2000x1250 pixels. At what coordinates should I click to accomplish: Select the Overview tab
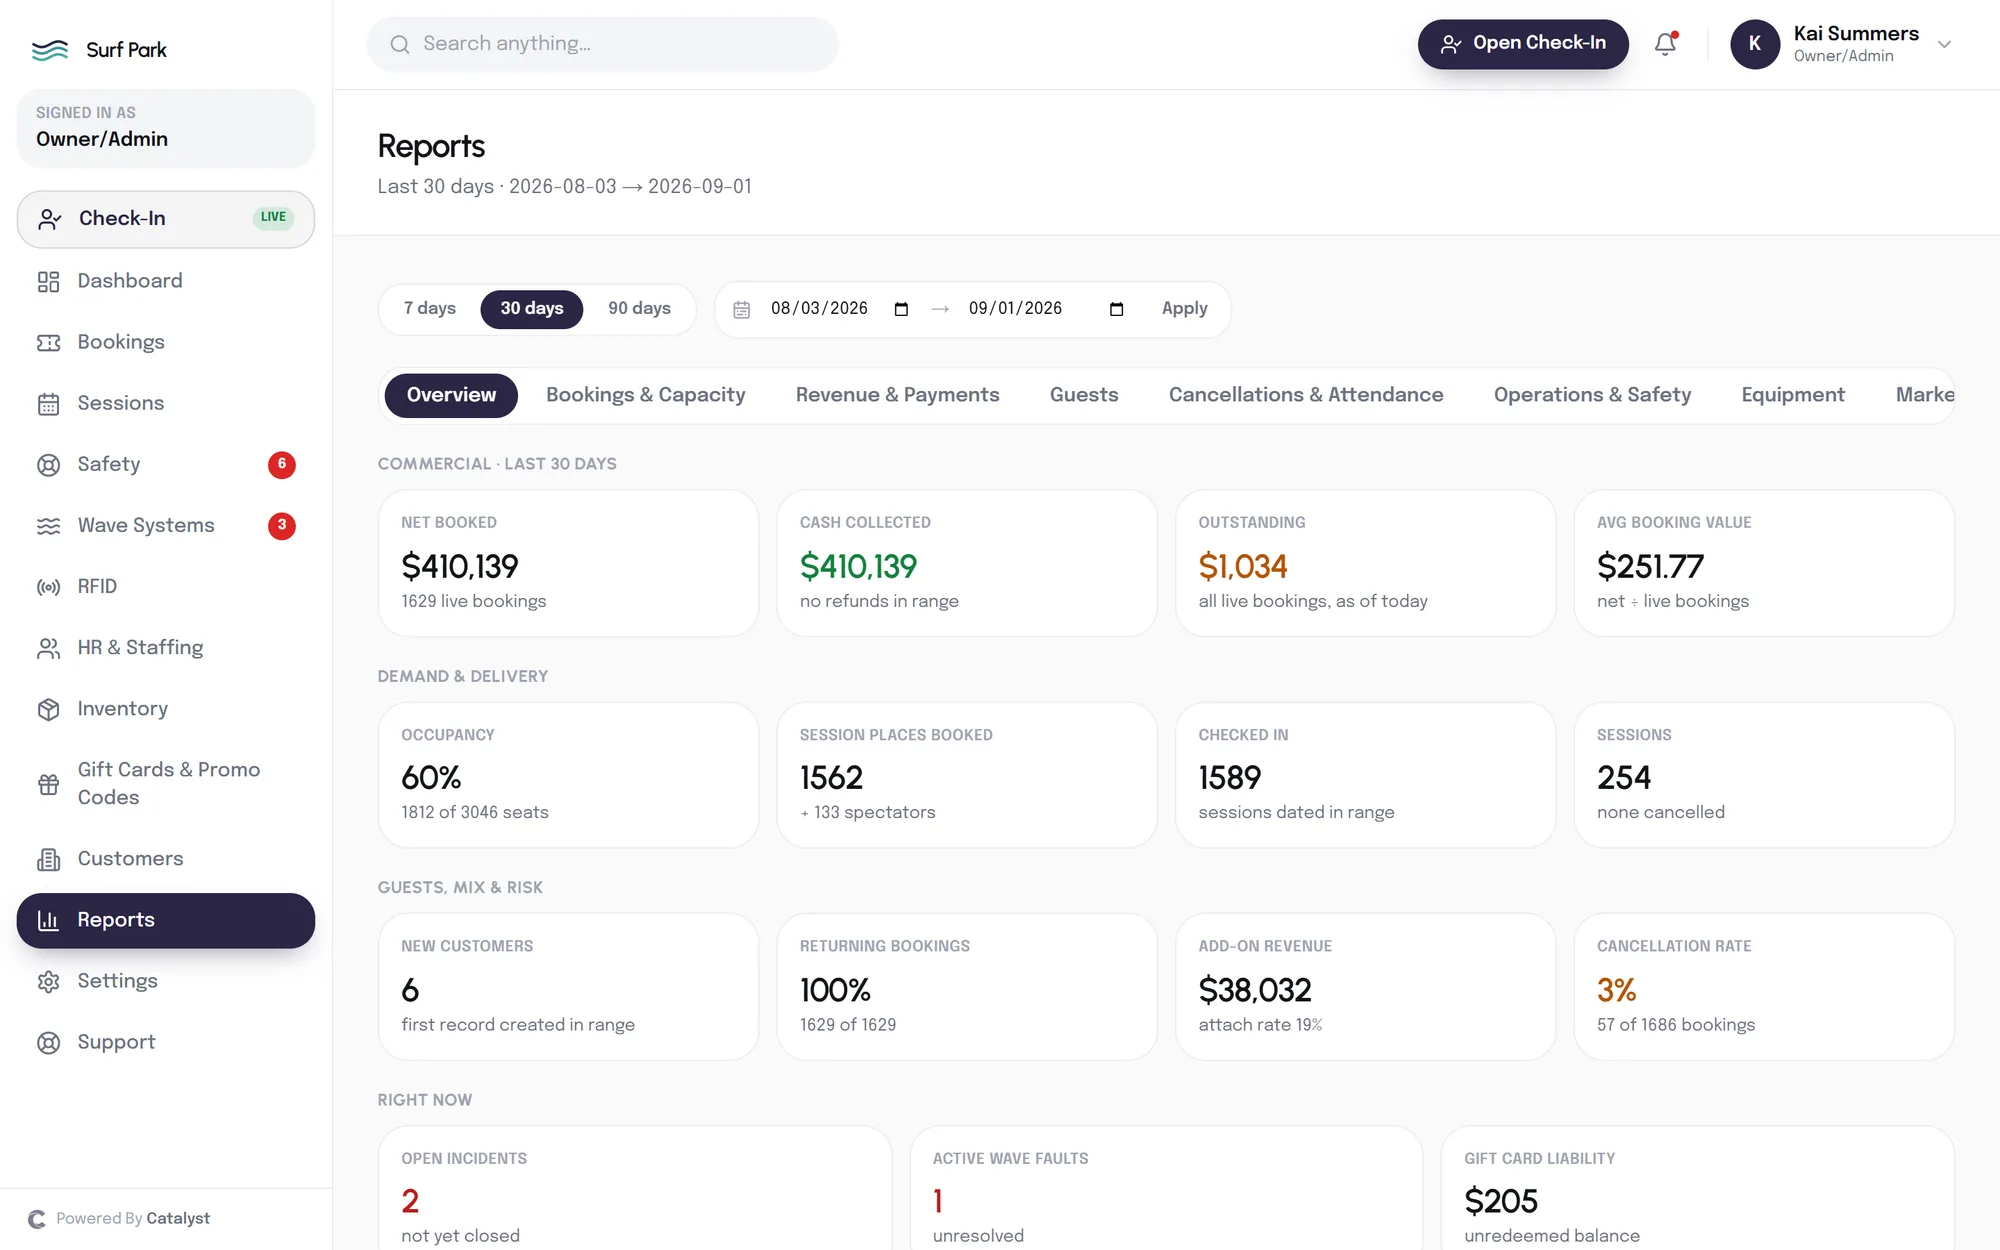point(451,395)
